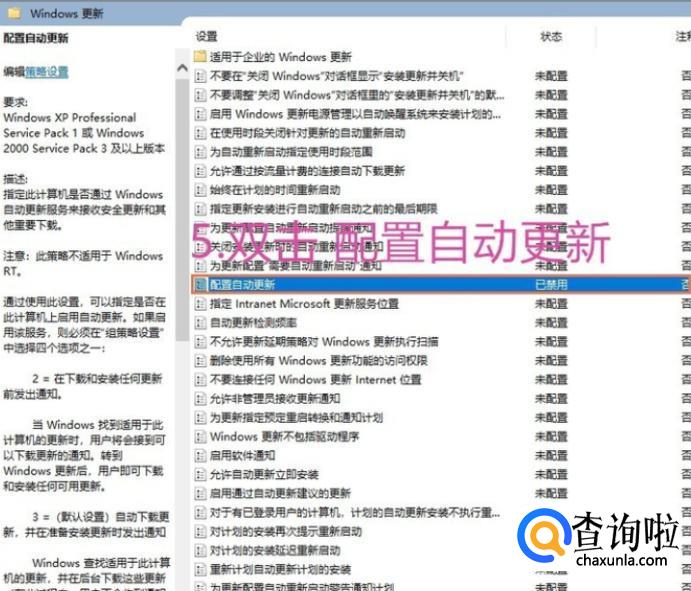
Task: Click policy icon for 启用软件通知
Action: pyautogui.click(x=201, y=456)
